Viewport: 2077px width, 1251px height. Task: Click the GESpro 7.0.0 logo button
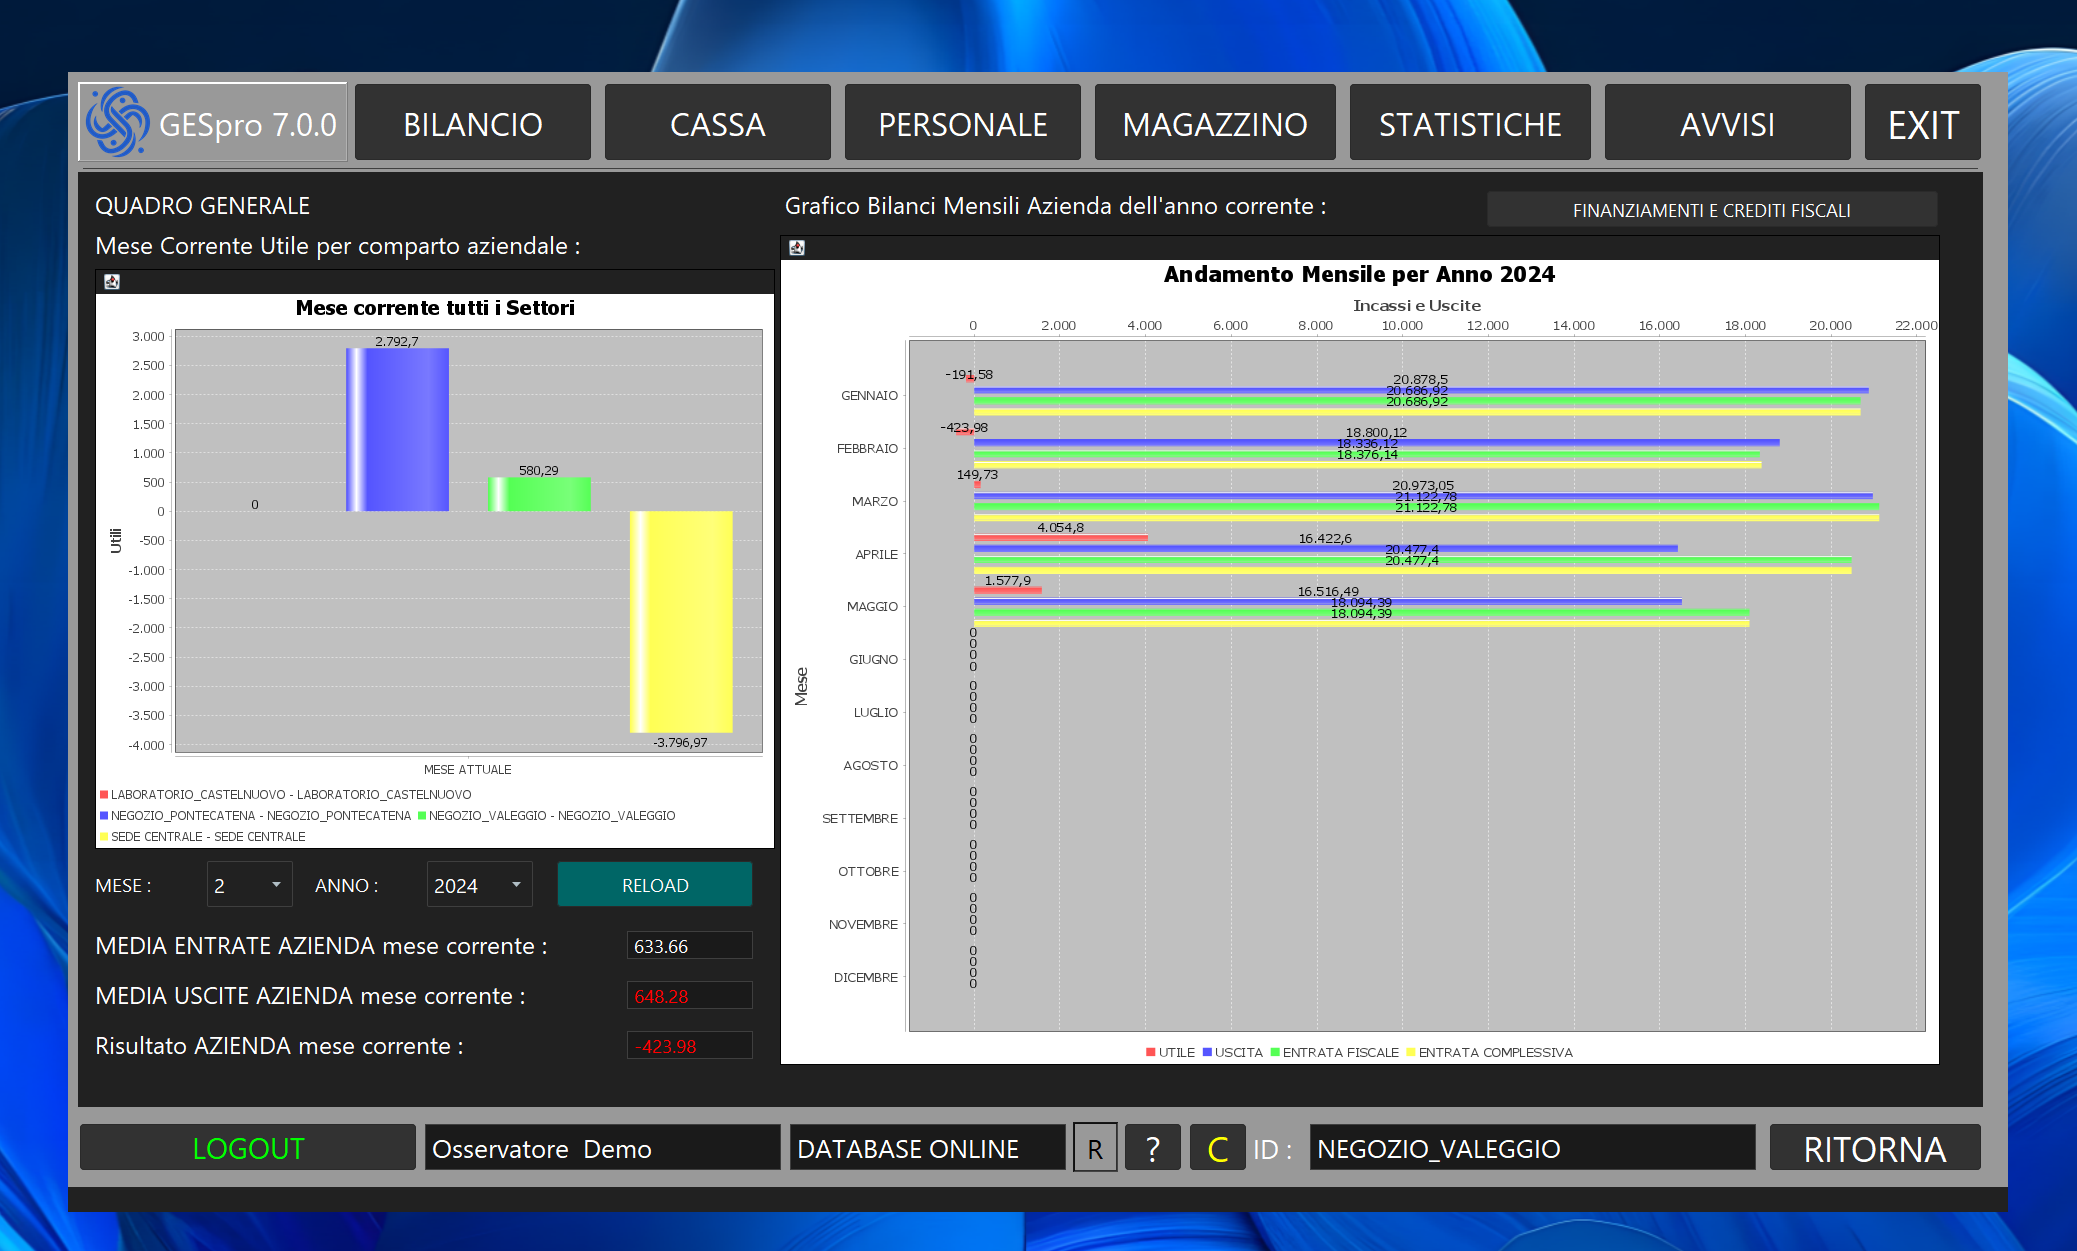(213, 122)
